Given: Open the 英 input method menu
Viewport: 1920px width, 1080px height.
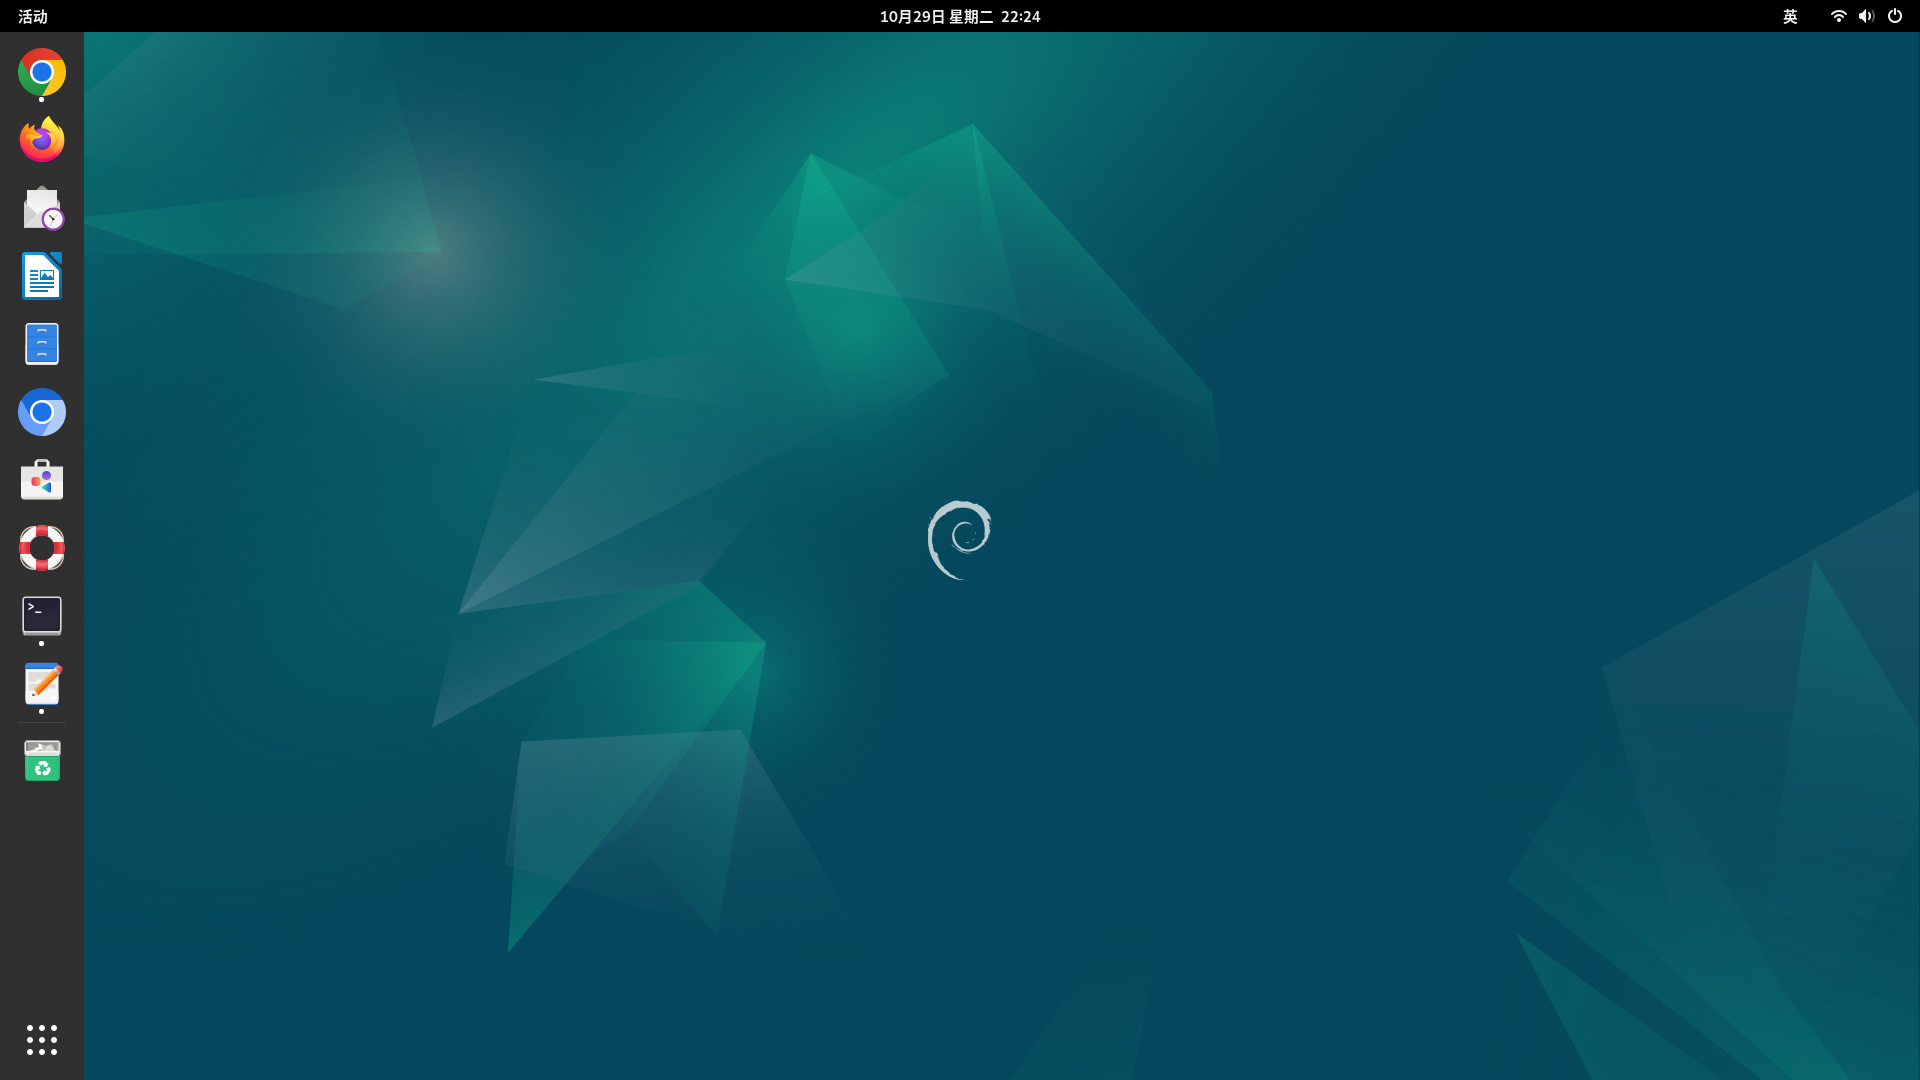Looking at the screenshot, I should pos(1790,16).
